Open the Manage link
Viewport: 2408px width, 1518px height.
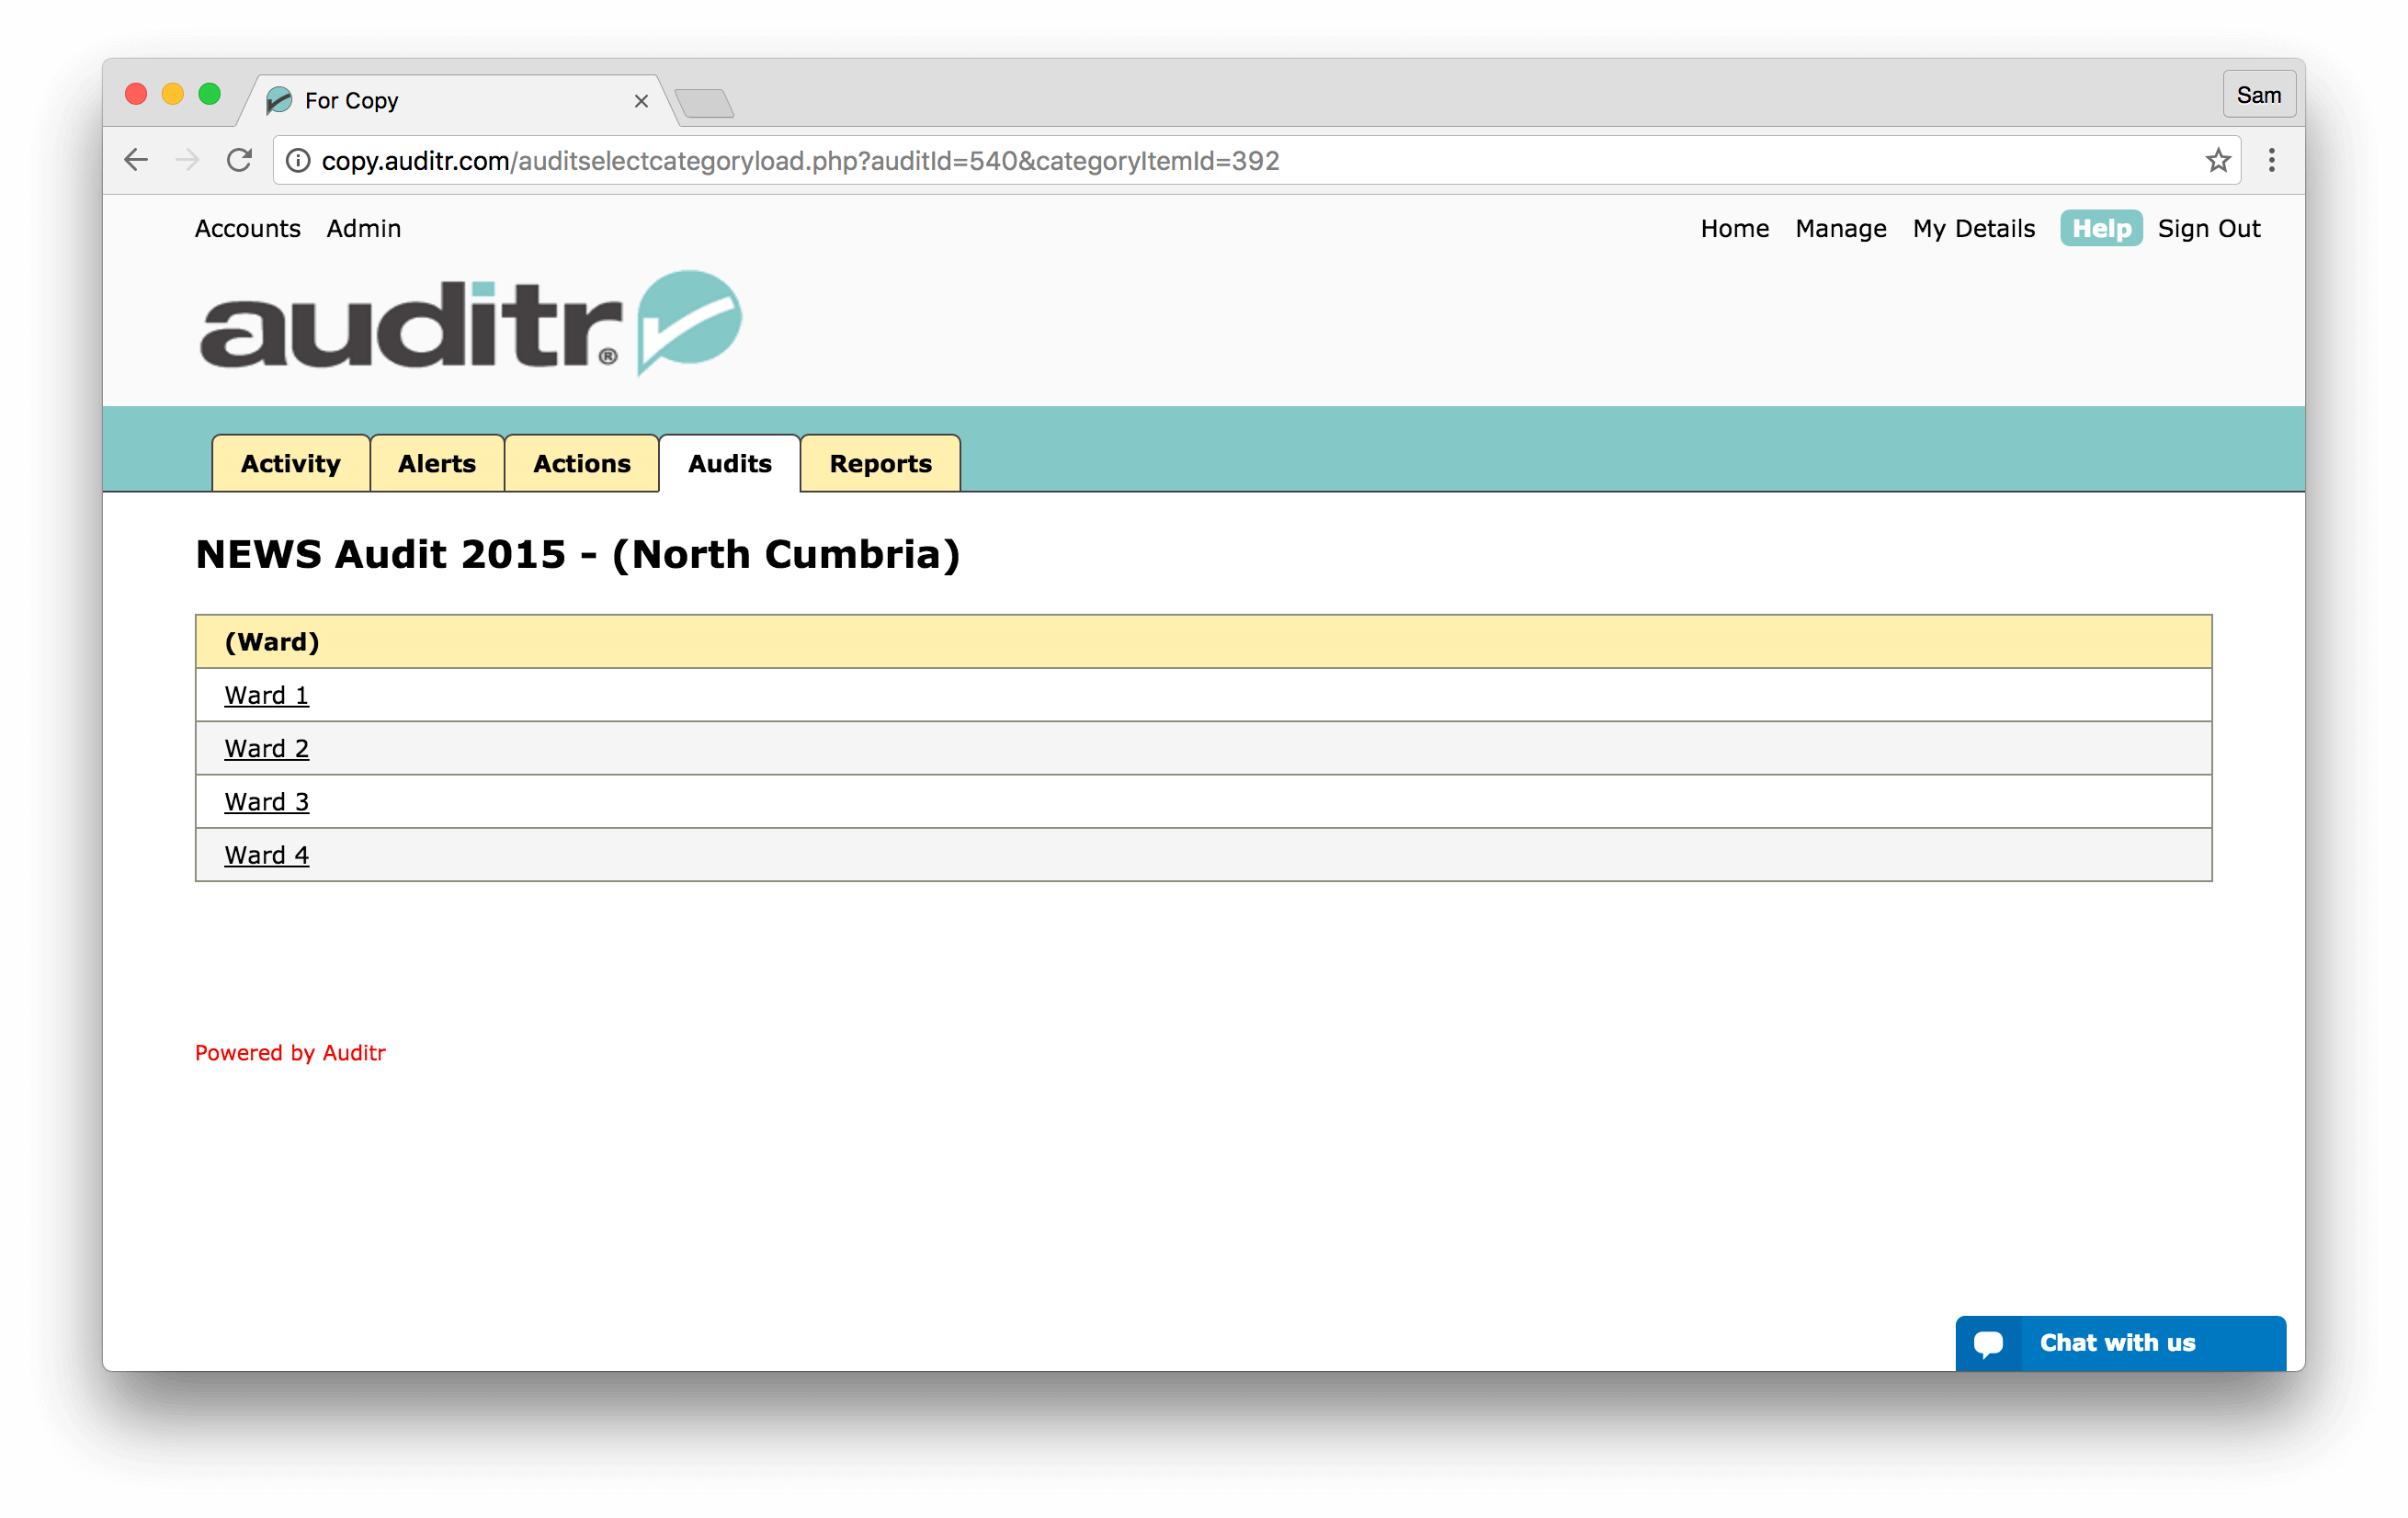(x=1841, y=229)
